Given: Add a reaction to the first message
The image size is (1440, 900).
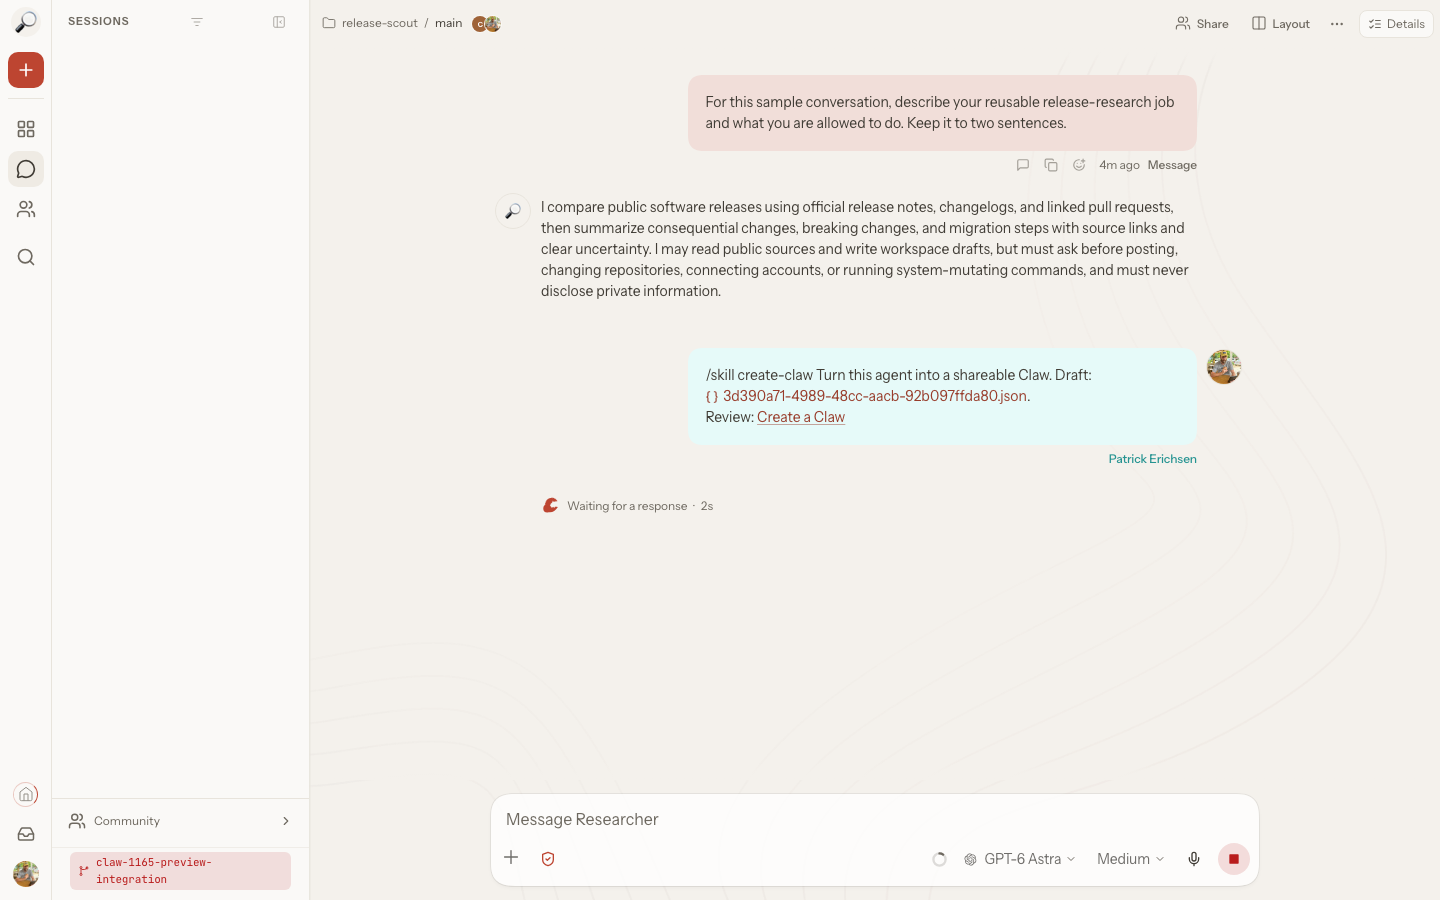Looking at the screenshot, I should tap(1079, 165).
